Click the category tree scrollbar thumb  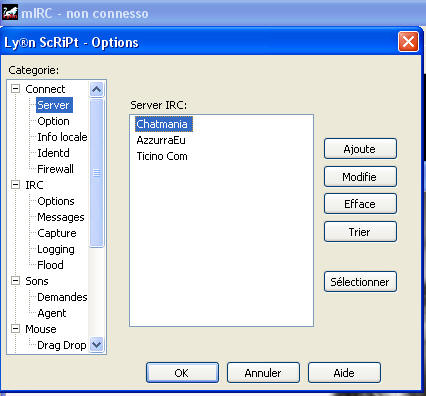click(x=97, y=173)
